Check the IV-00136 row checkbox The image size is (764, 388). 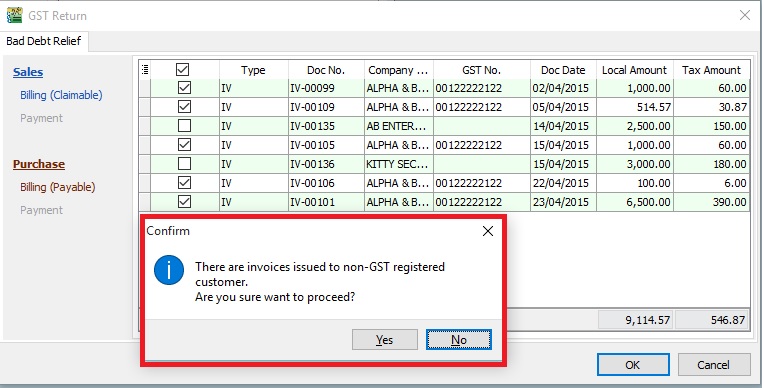pyautogui.click(x=184, y=164)
